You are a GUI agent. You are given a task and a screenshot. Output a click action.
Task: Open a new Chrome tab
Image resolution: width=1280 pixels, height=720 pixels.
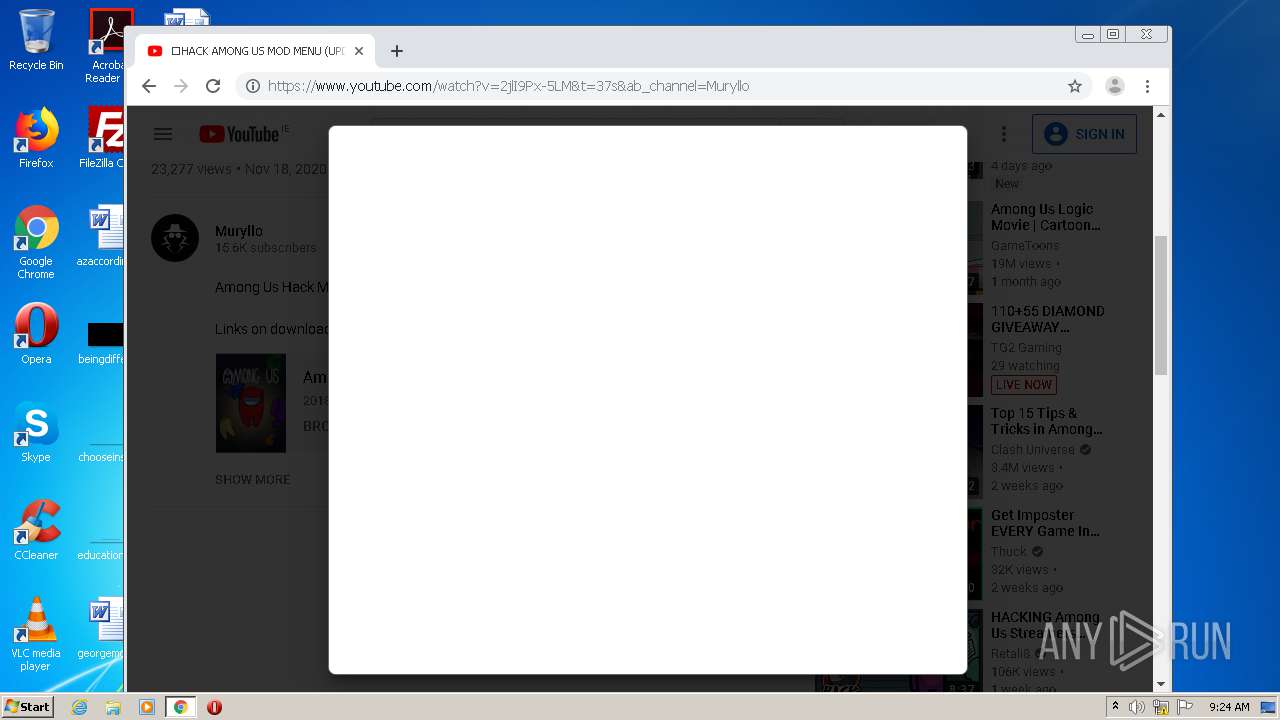[397, 51]
